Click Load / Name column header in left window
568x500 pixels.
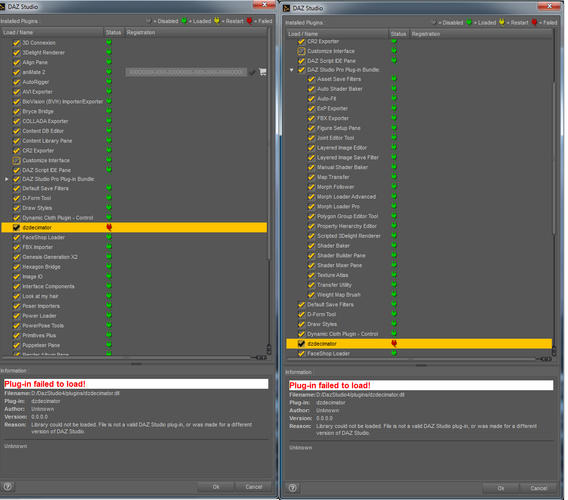(52, 32)
